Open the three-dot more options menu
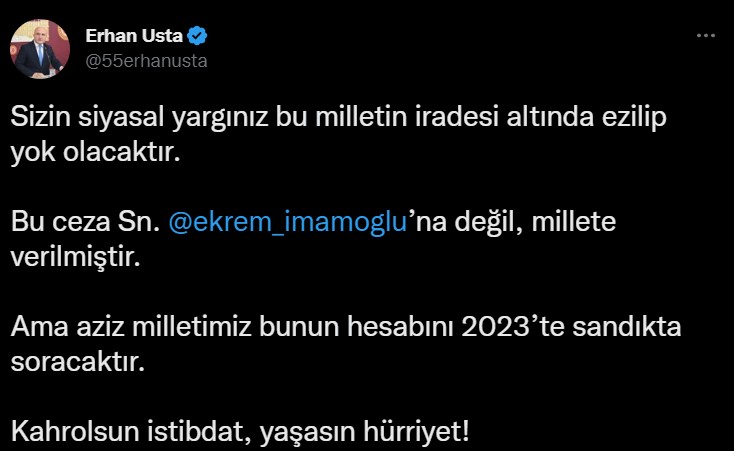 coord(706,35)
